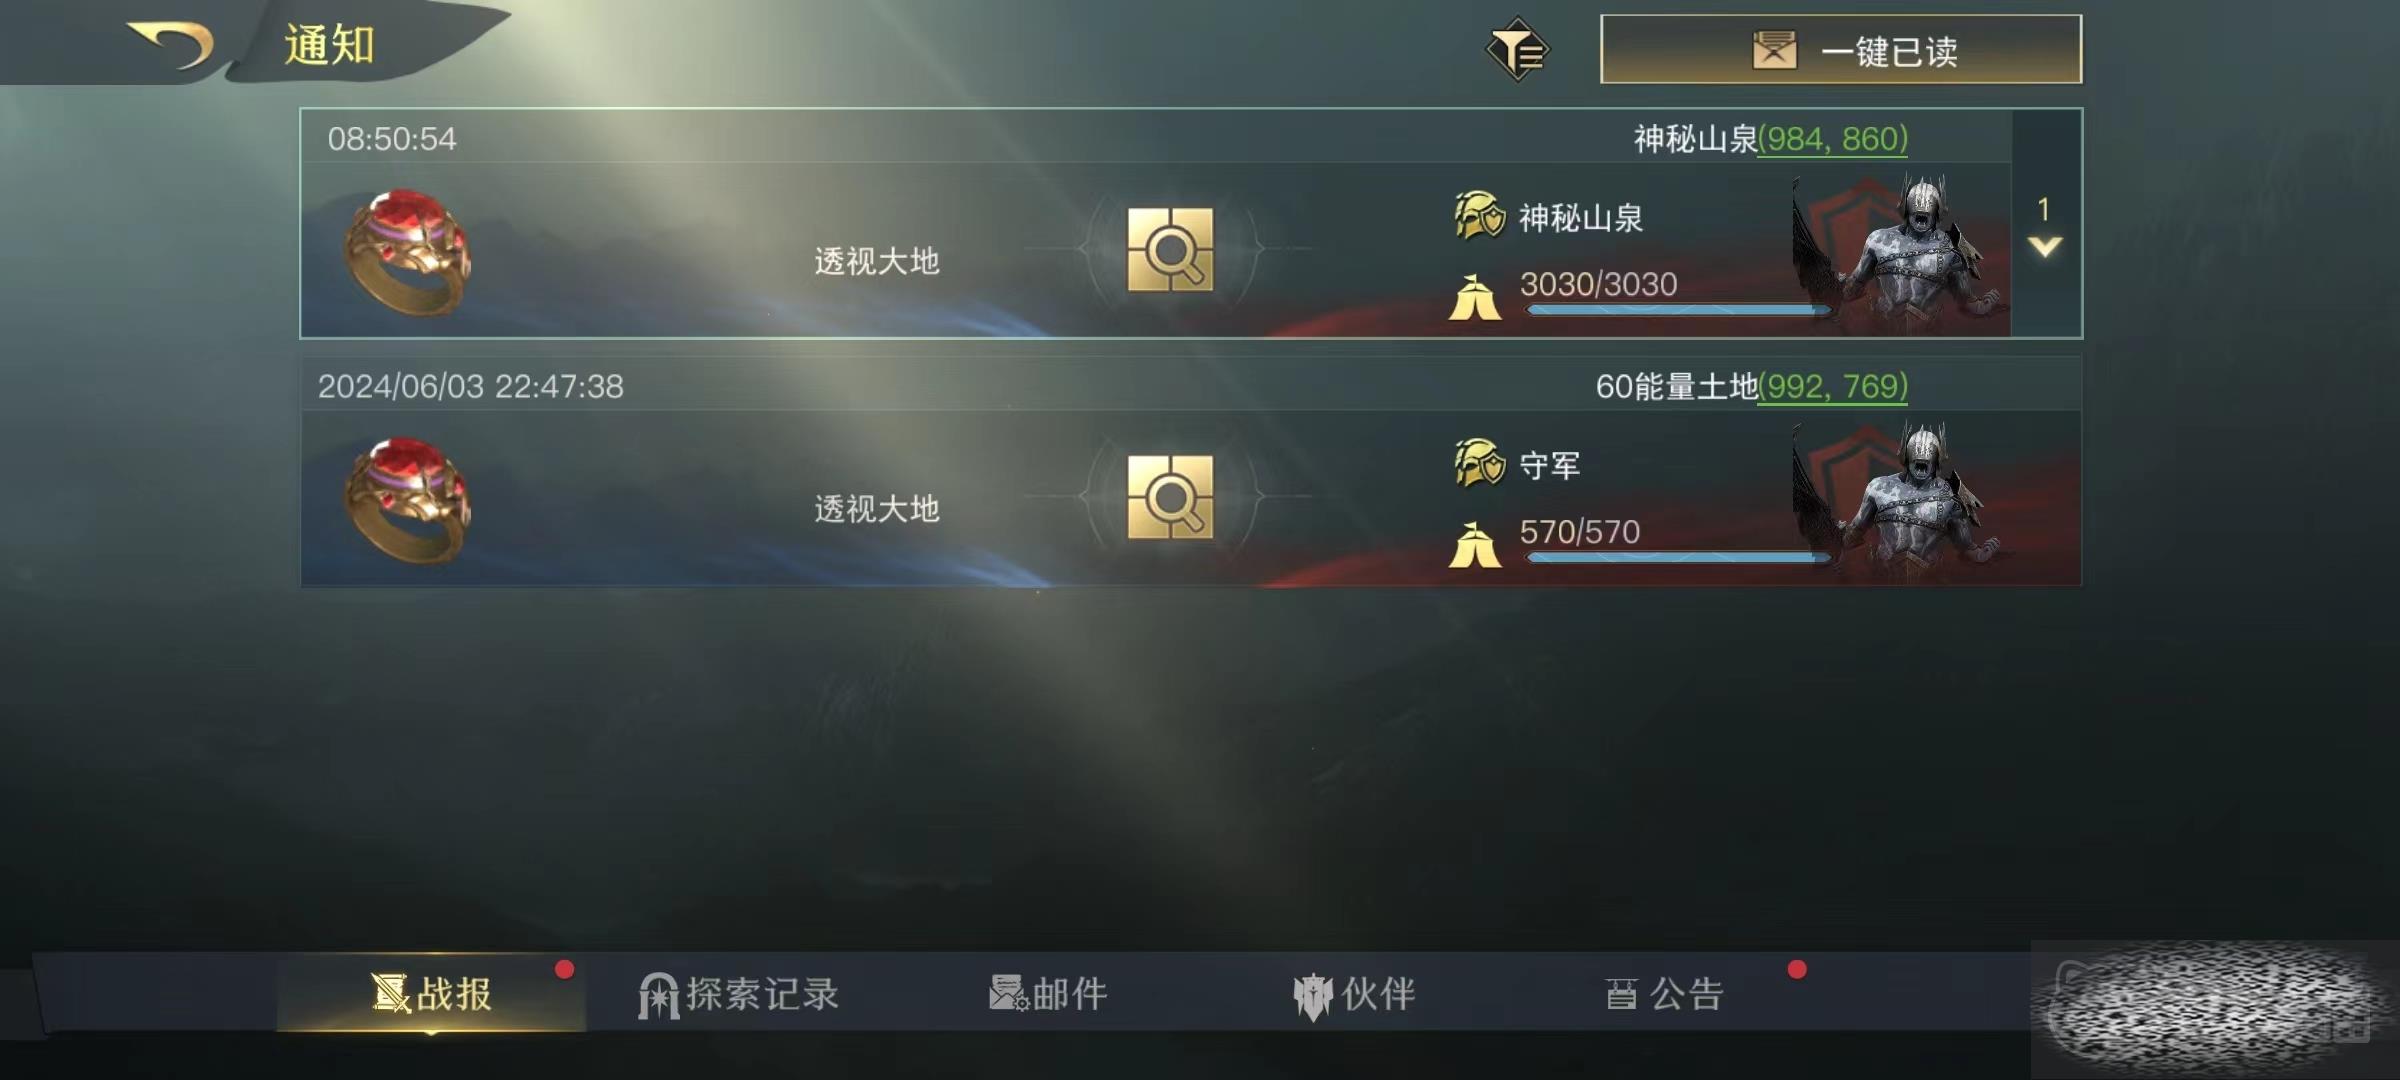
Task: Open the 伙伴 tab
Action: 1354,995
